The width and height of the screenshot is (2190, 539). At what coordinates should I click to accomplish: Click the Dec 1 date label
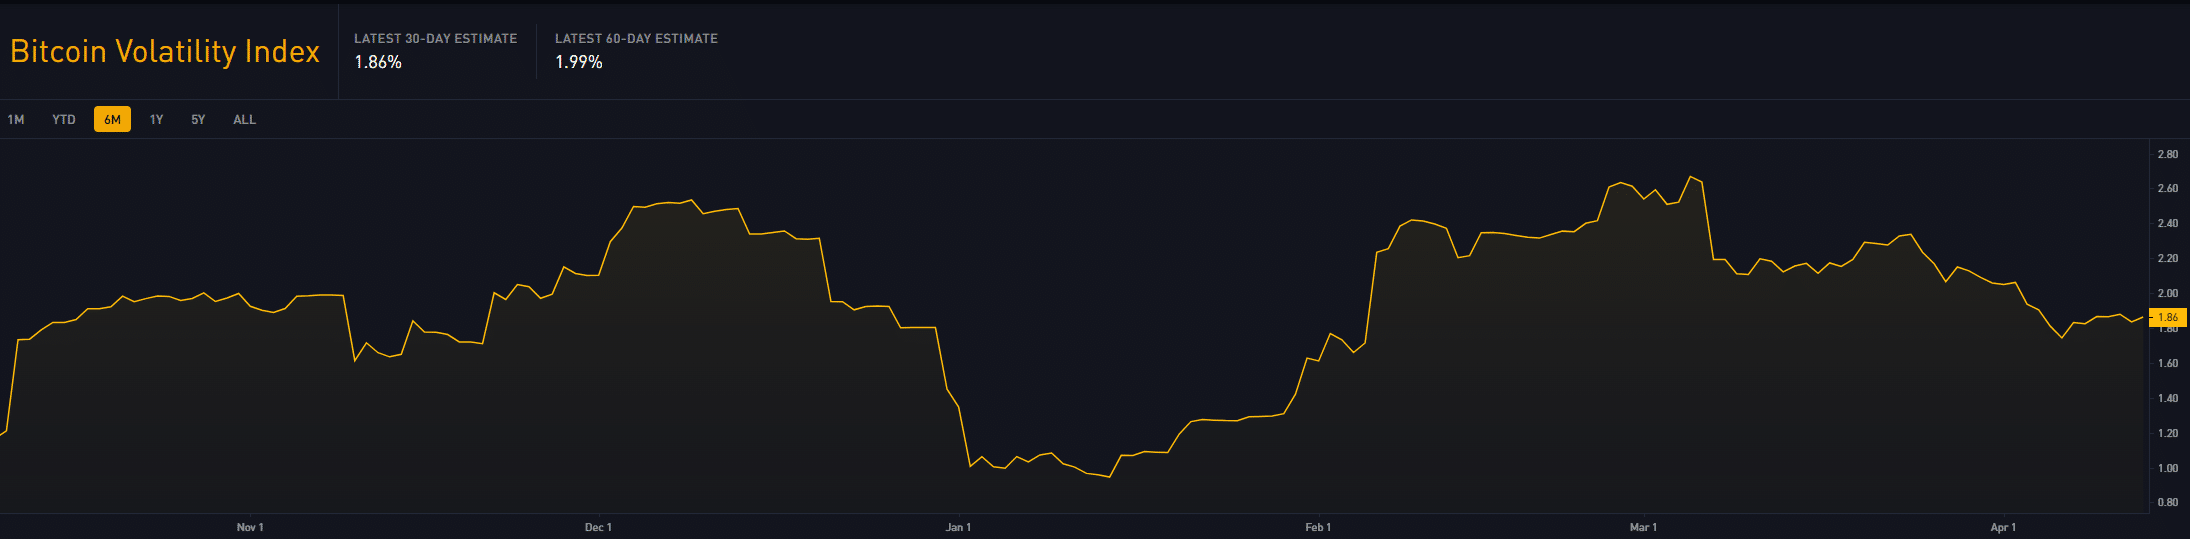point(598,527)
